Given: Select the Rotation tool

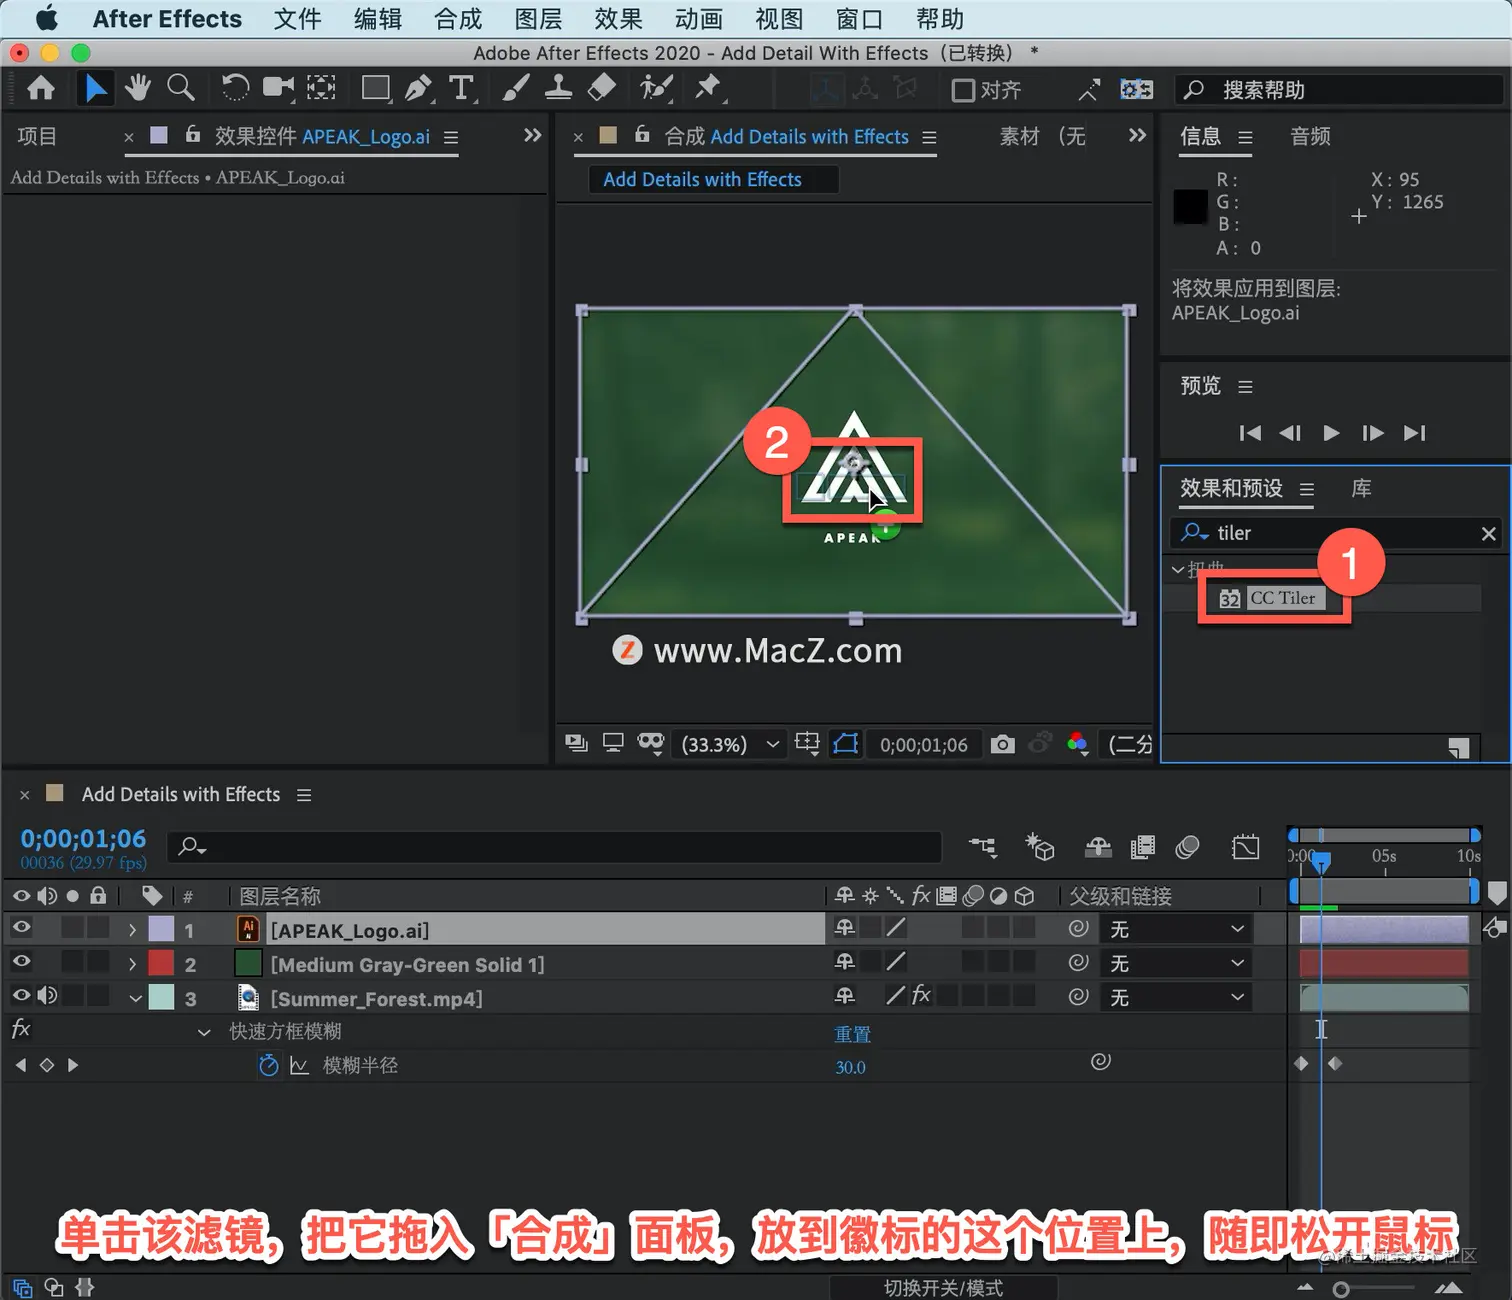Looking at the screenshot, I should point(234,89).
